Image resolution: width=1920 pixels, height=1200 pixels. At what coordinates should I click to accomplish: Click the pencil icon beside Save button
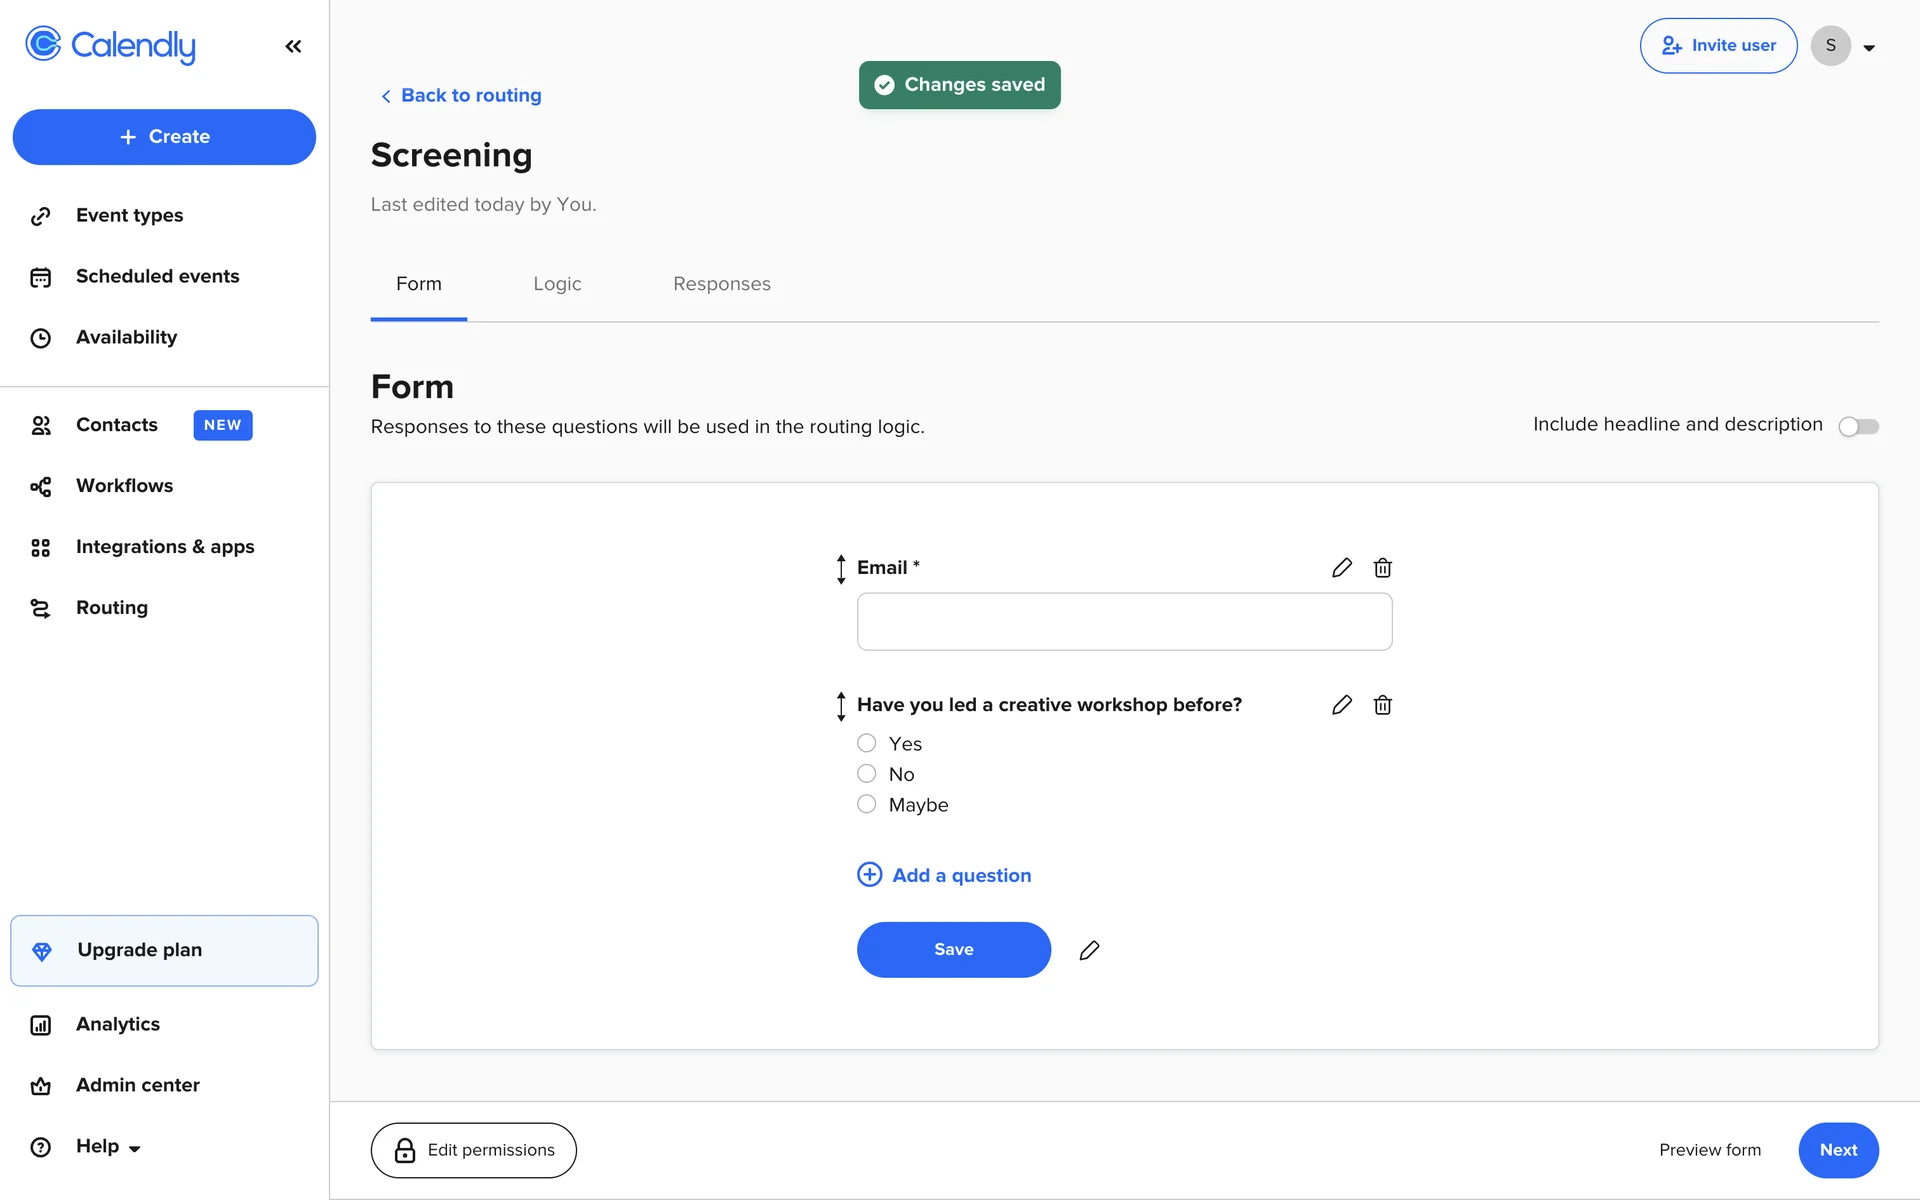pos(1089,950)
